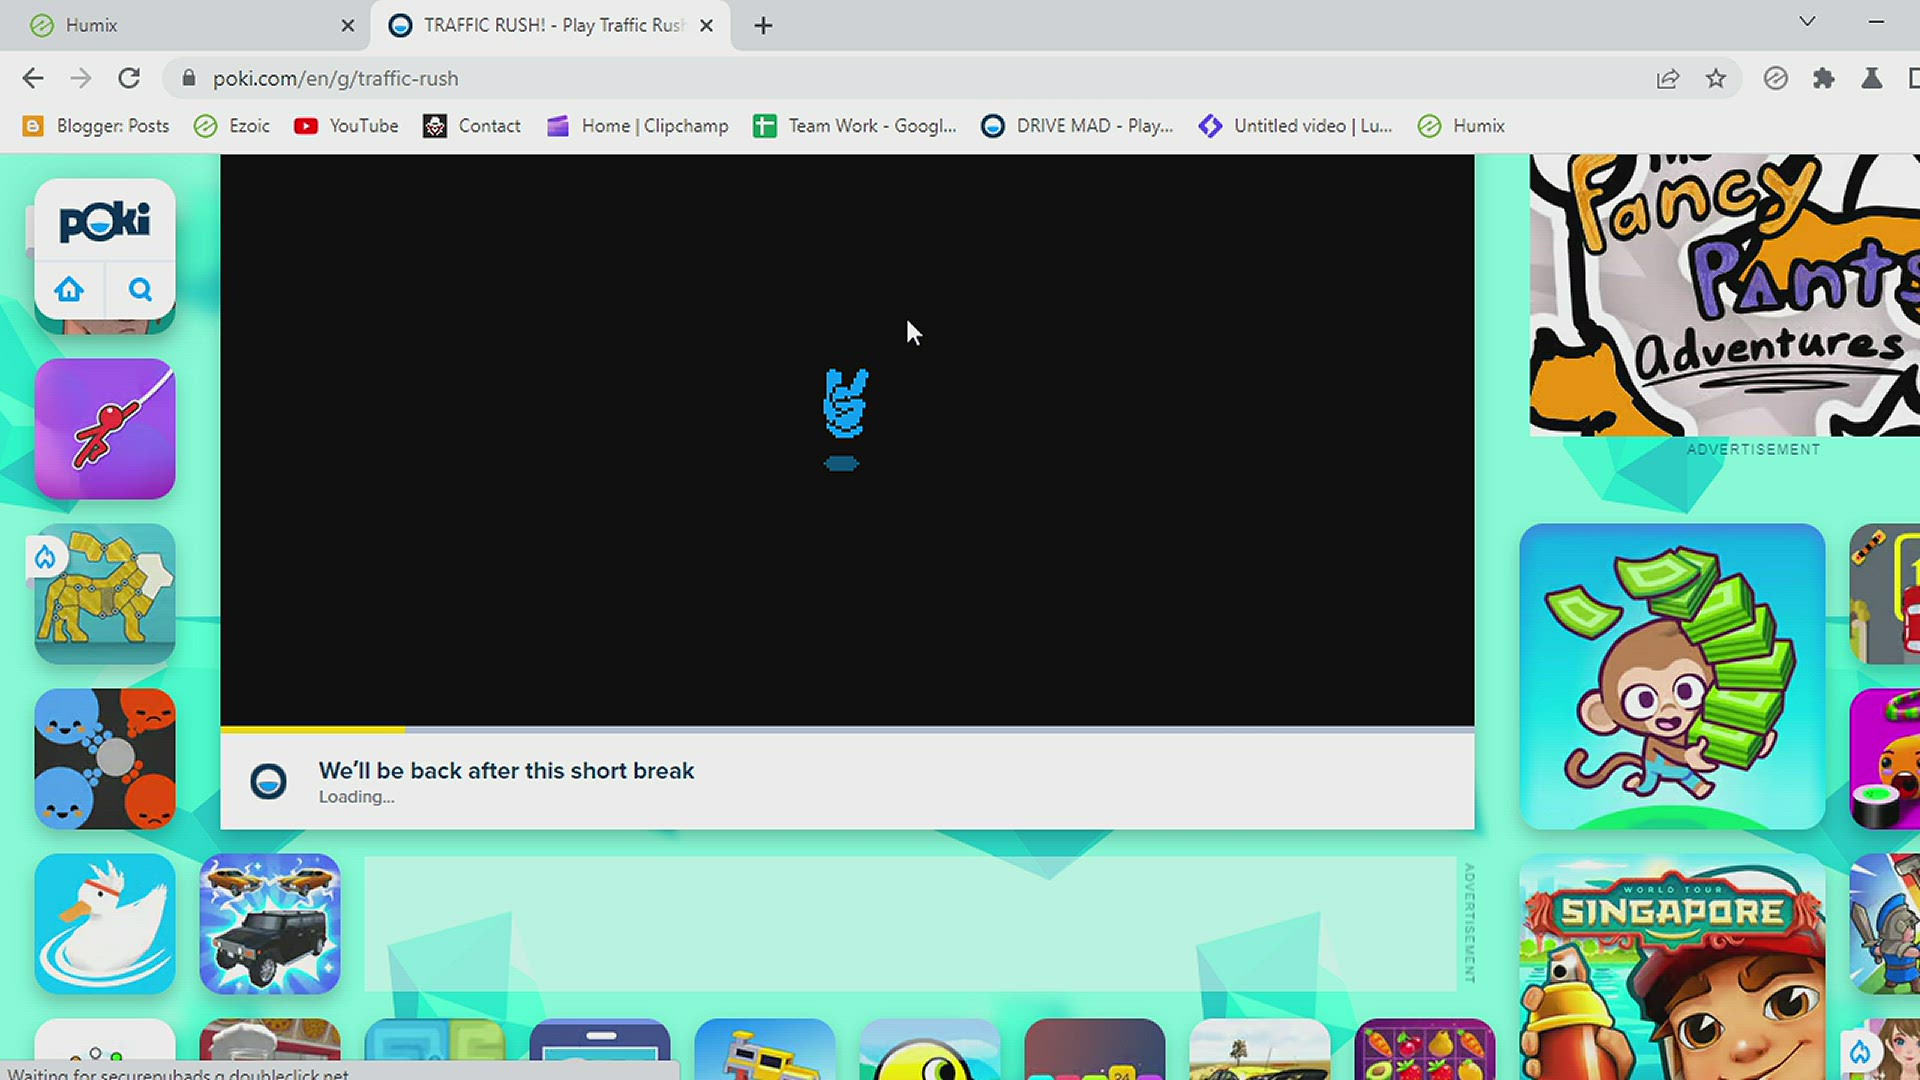Click the ad break progress bar

[x=846, y=730]
